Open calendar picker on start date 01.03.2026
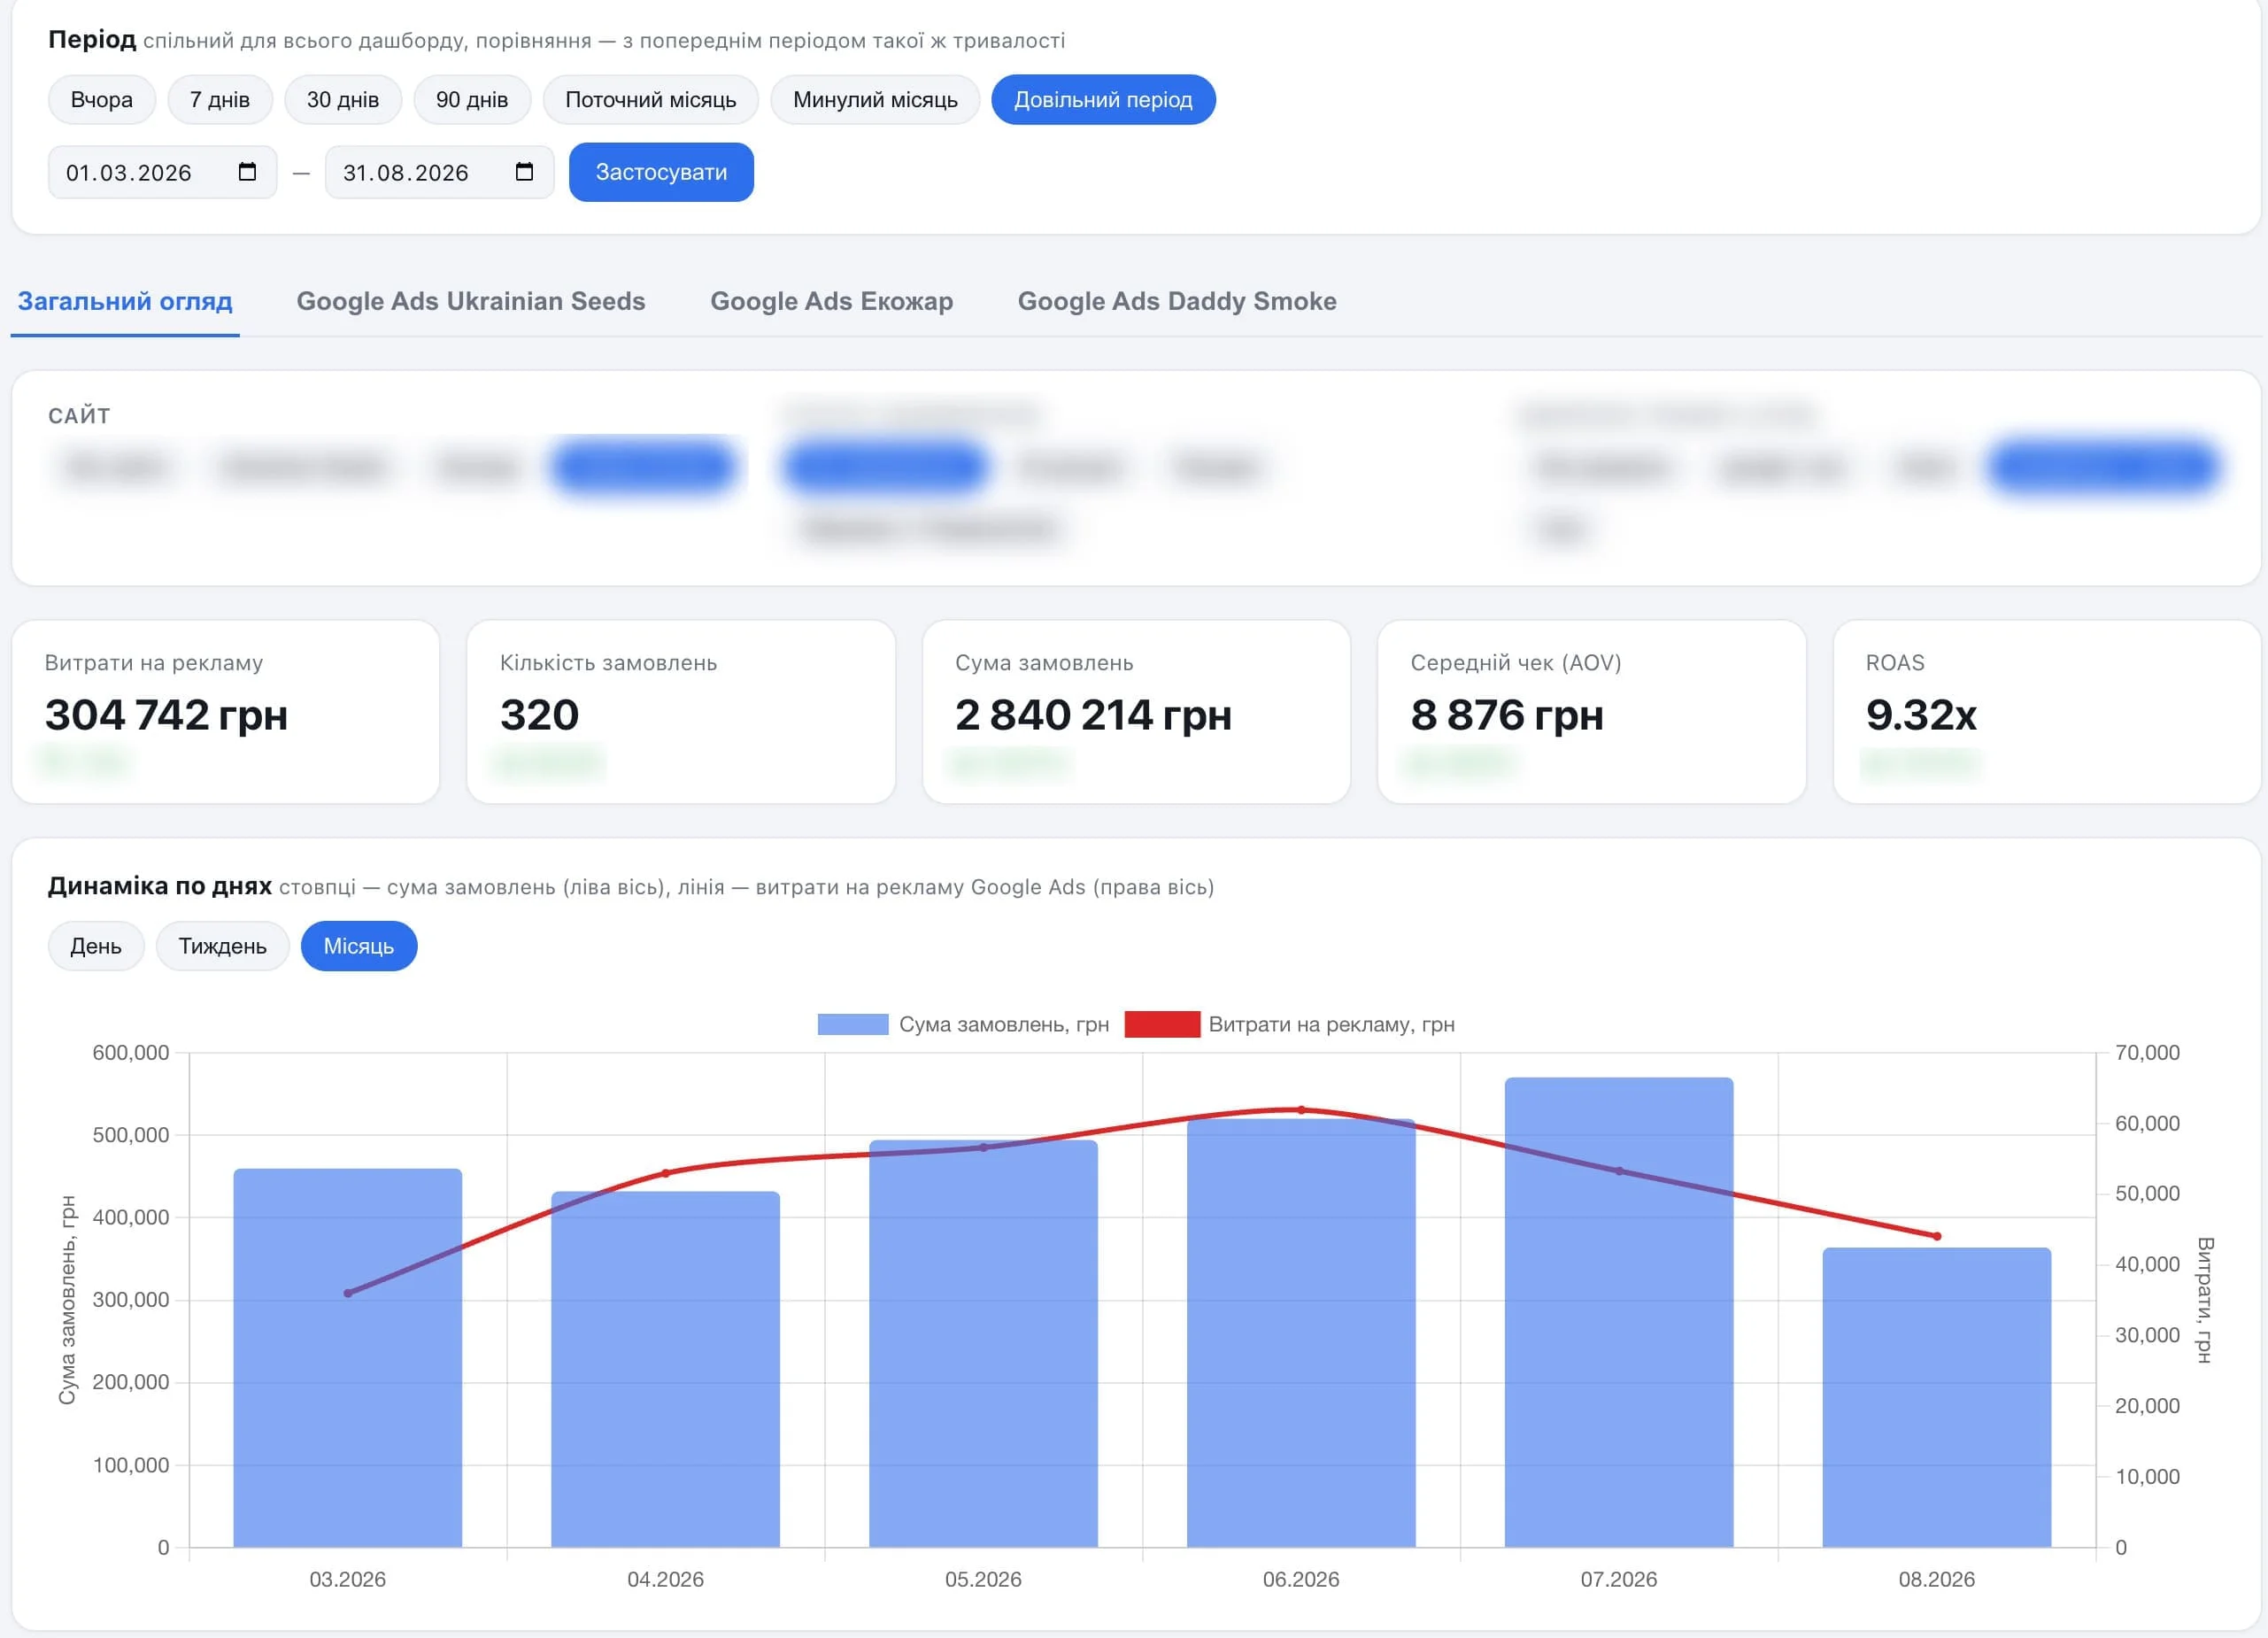This screenshot has width=2268, height=1638. (x=247, y=172)
